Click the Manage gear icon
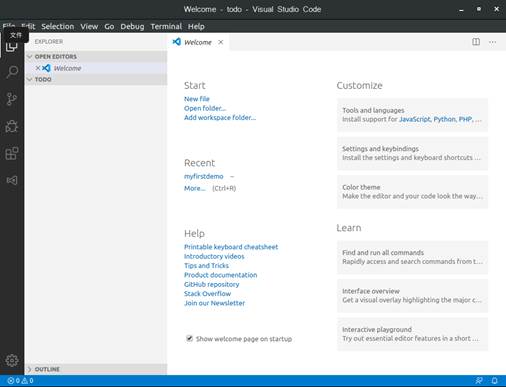The height and width of the screenshot is (387, 506). pos(12,360)
